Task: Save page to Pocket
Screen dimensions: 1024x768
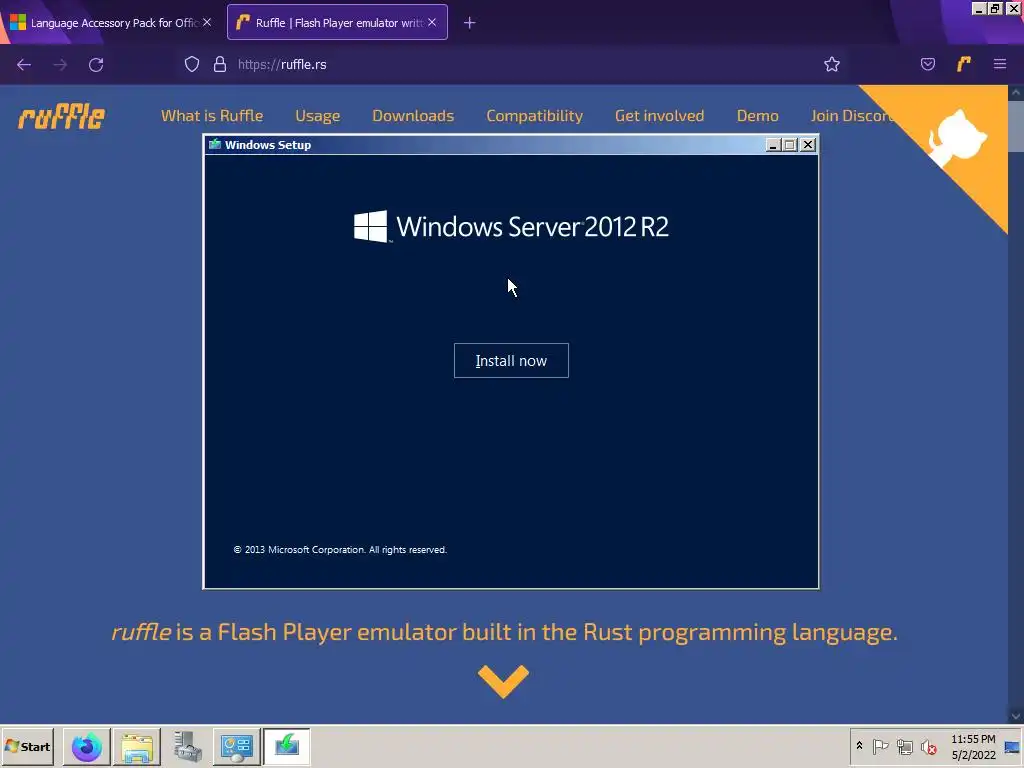Action: (x=927, y=64)
